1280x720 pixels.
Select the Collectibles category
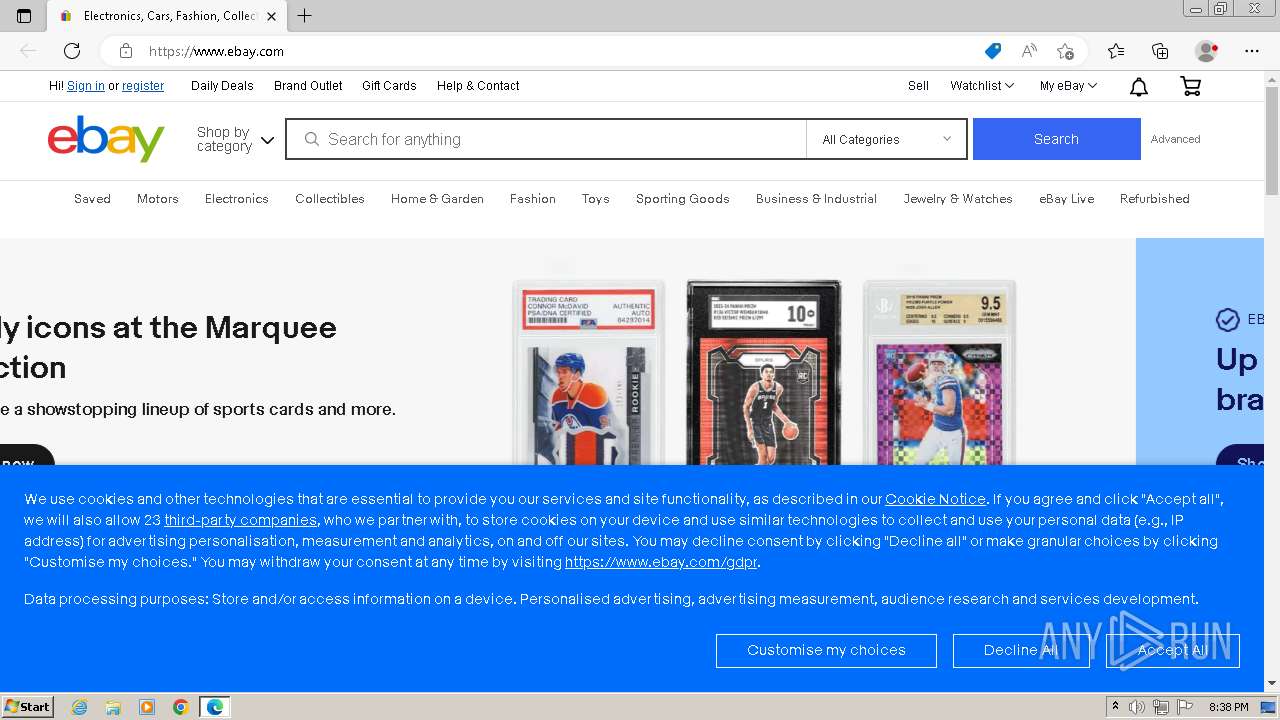coord(330,199)
